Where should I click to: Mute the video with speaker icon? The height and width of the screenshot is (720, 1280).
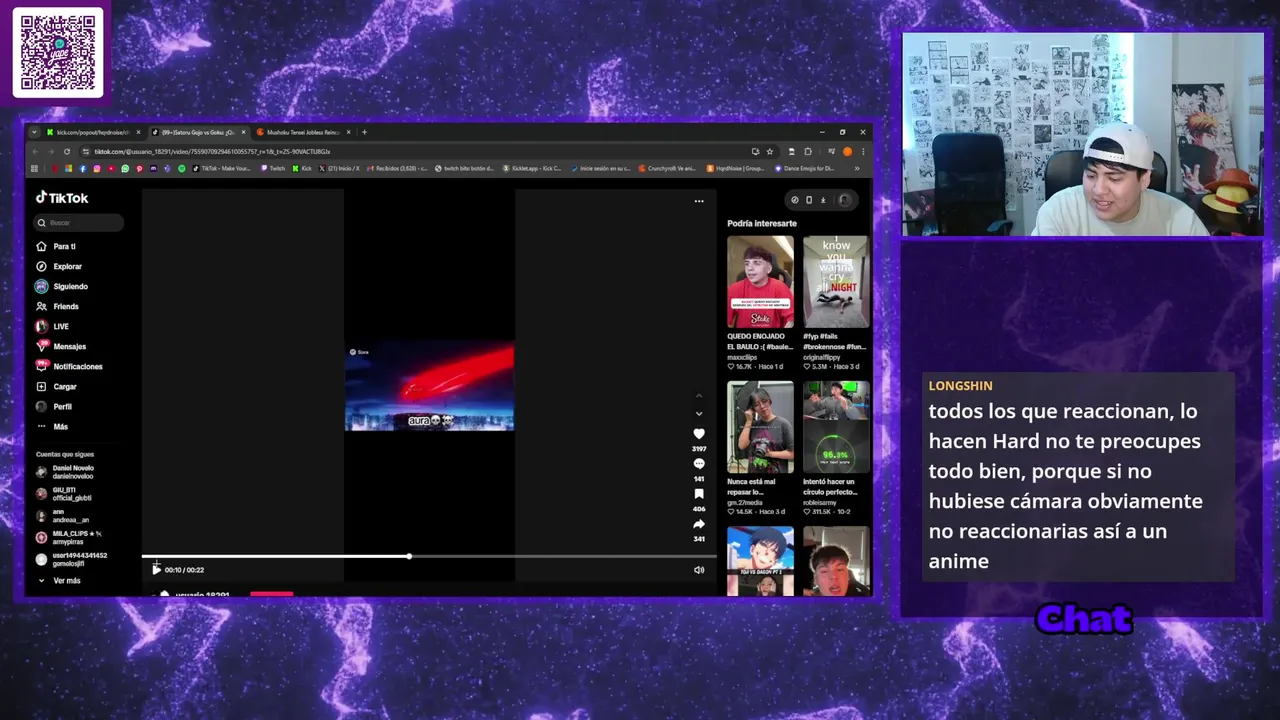(699, 570)
